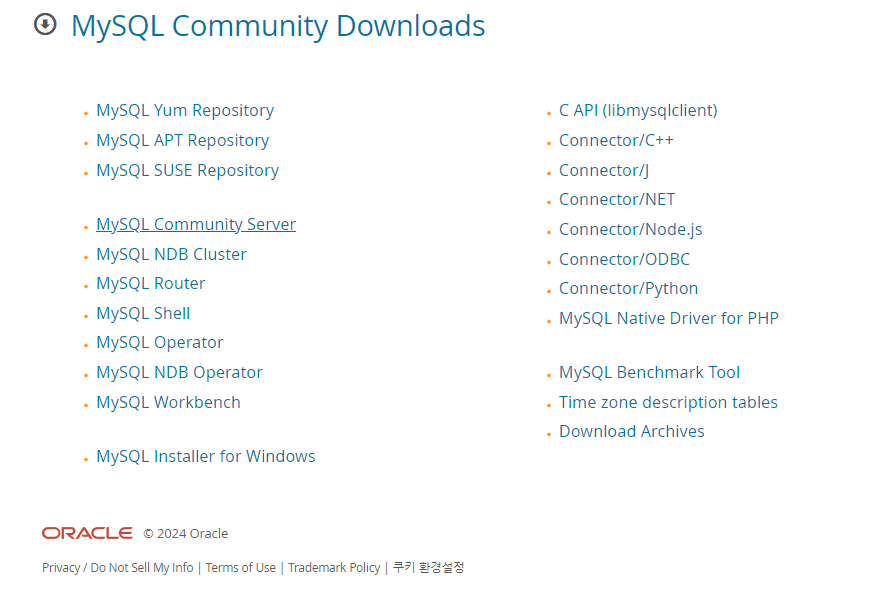Open the Privacy / Do Not Sell My Info link
Viewport: 893px width, 616px height.
(117, 568)
